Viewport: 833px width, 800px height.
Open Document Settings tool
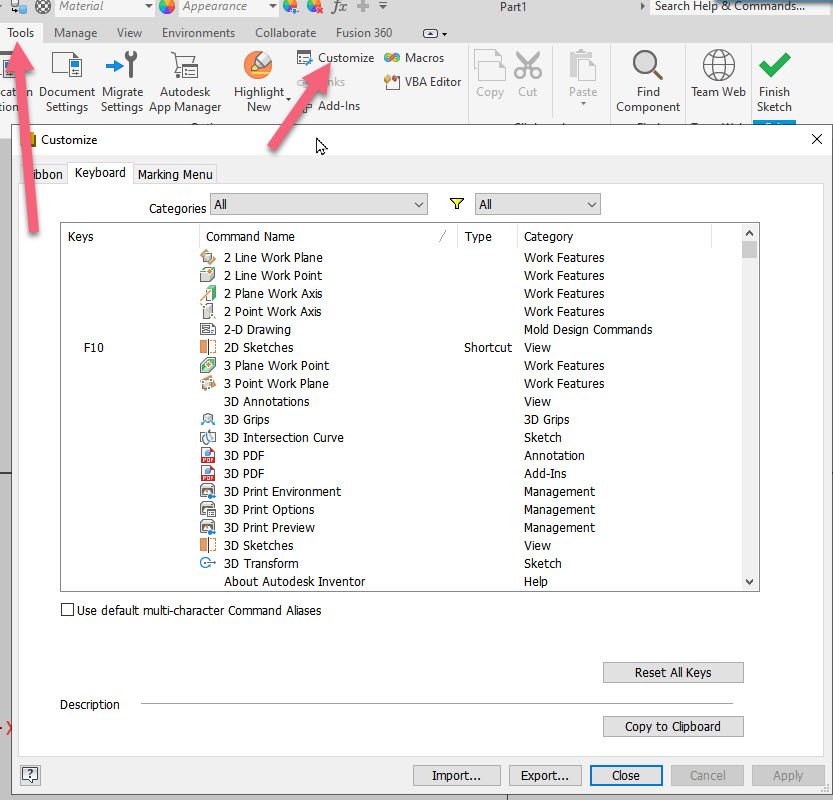pyautogui.click(x=66, y=82)
